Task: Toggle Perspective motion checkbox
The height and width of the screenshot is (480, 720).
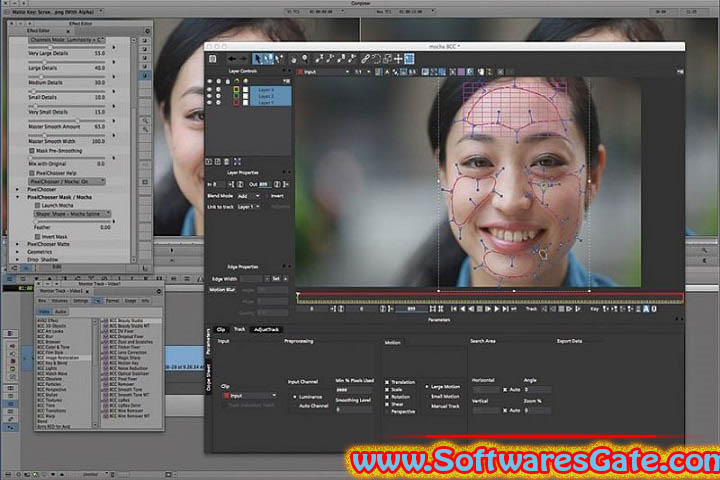Action: (387, 412)
